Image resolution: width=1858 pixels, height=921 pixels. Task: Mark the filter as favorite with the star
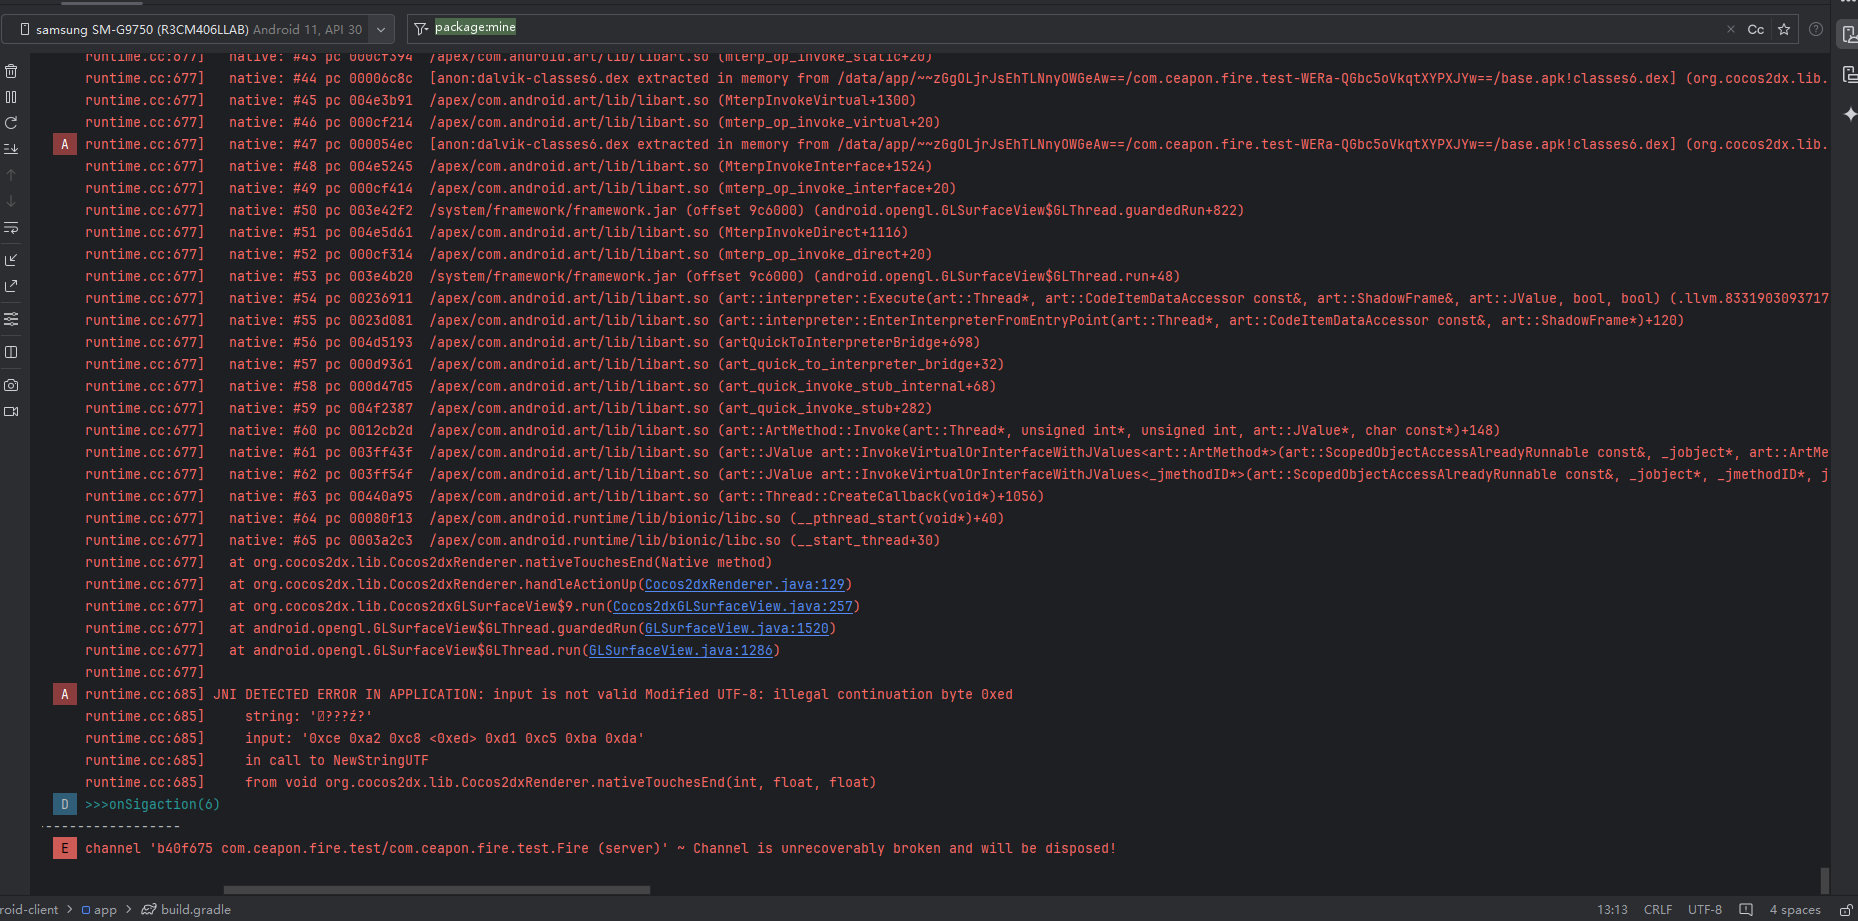tap(1784, 29)
